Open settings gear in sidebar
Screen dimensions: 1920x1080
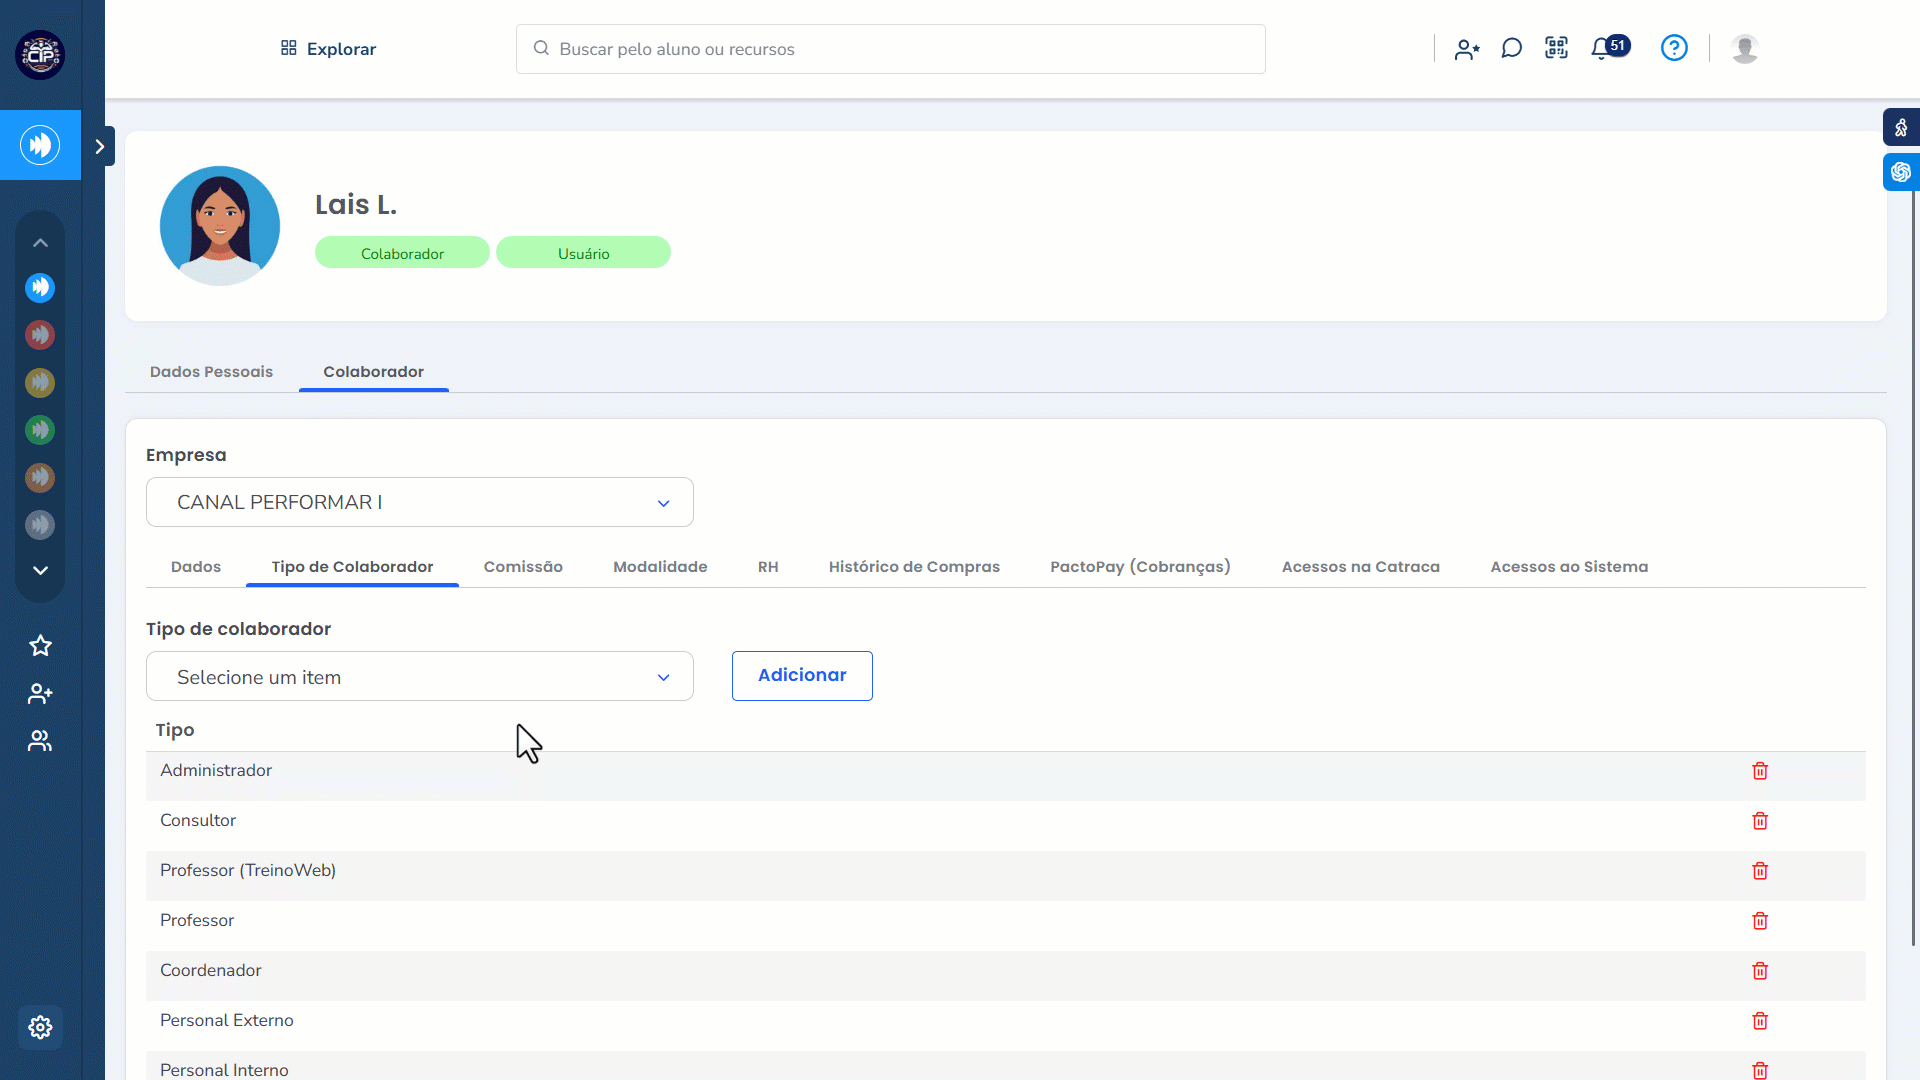click(40, 1027)
